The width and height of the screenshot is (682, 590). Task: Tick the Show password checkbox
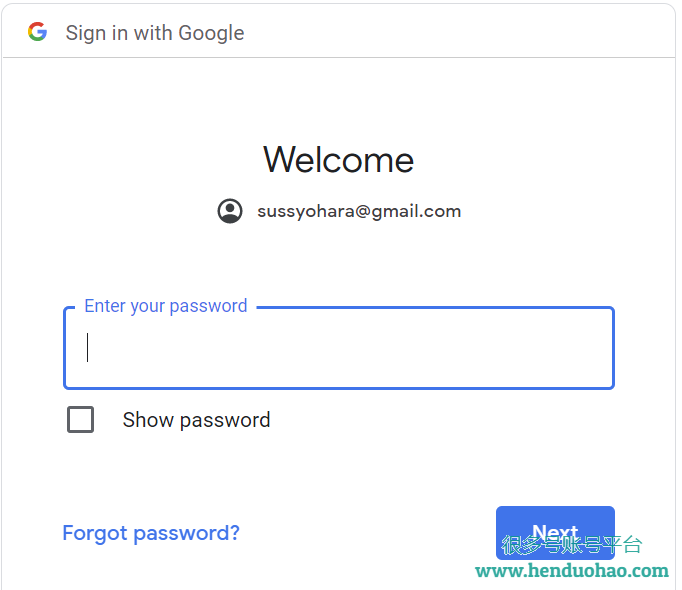point(80,419)
